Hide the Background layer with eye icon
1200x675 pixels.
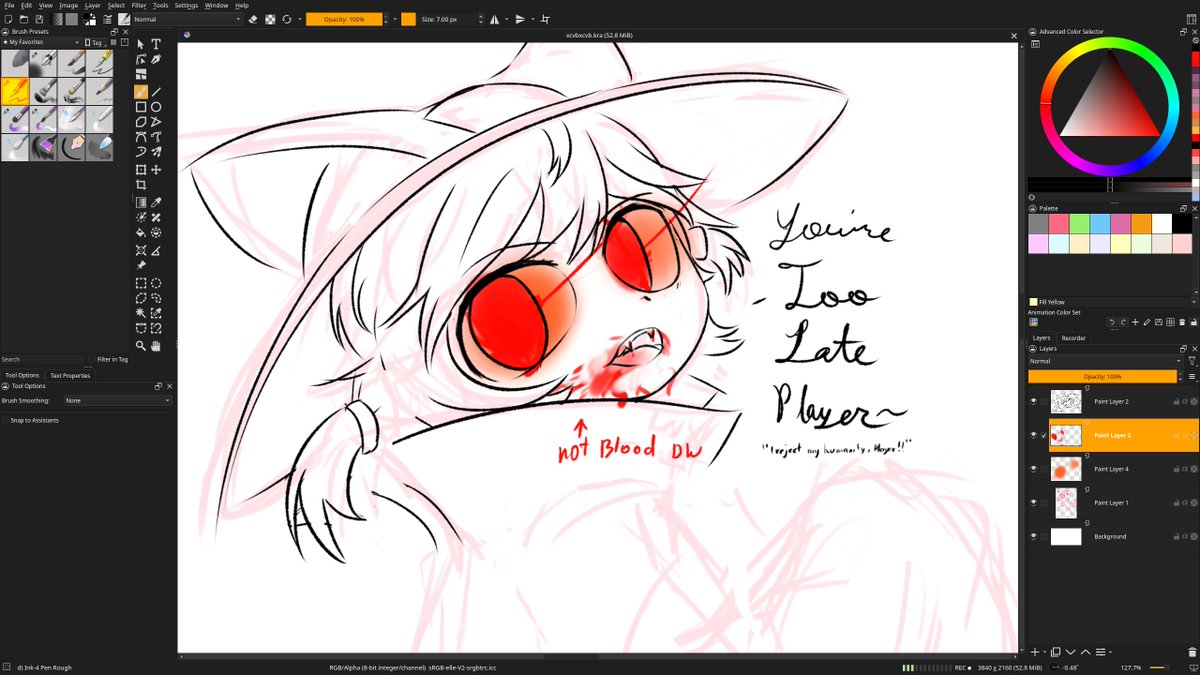[1034, 536]
